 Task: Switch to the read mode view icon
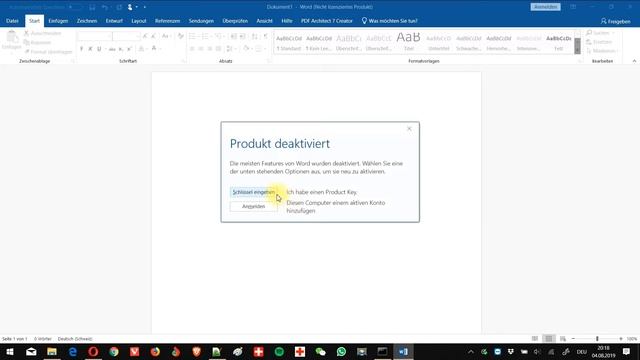[x=535, y=339]
